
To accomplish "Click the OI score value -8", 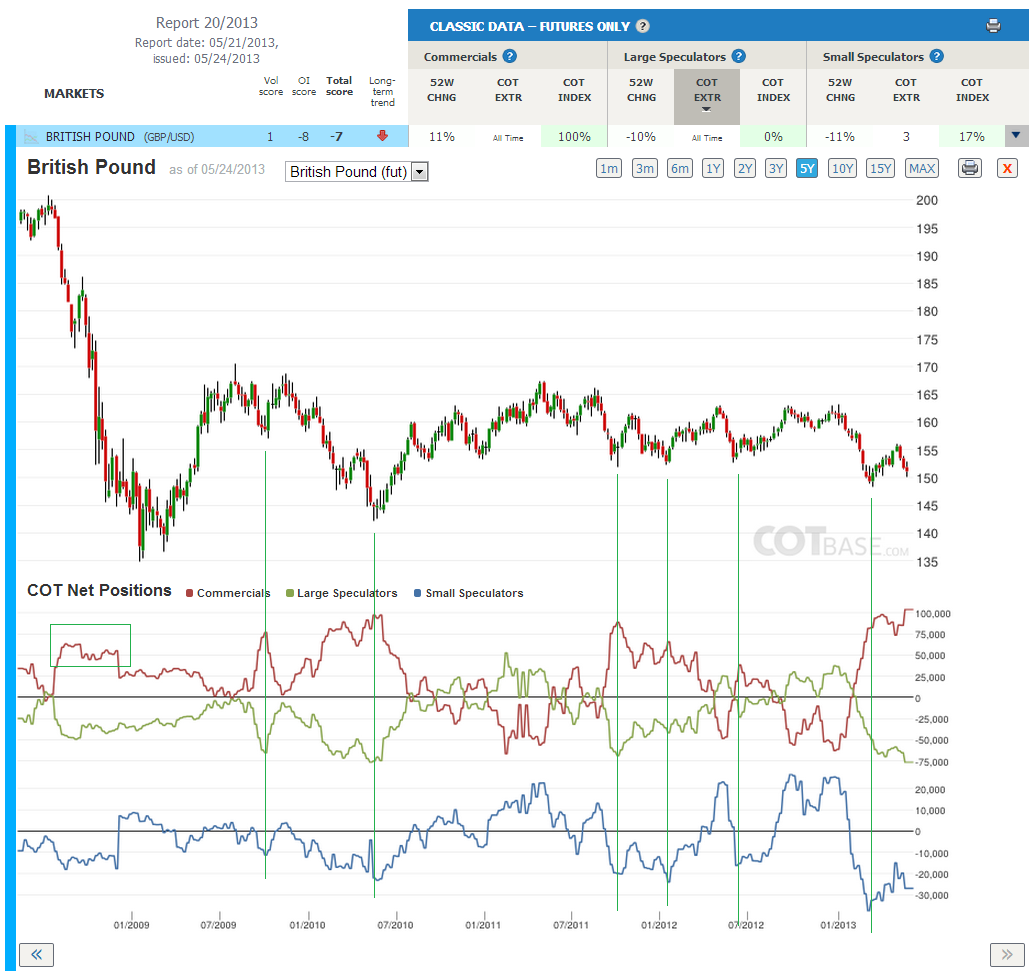I will coord(303,137).
